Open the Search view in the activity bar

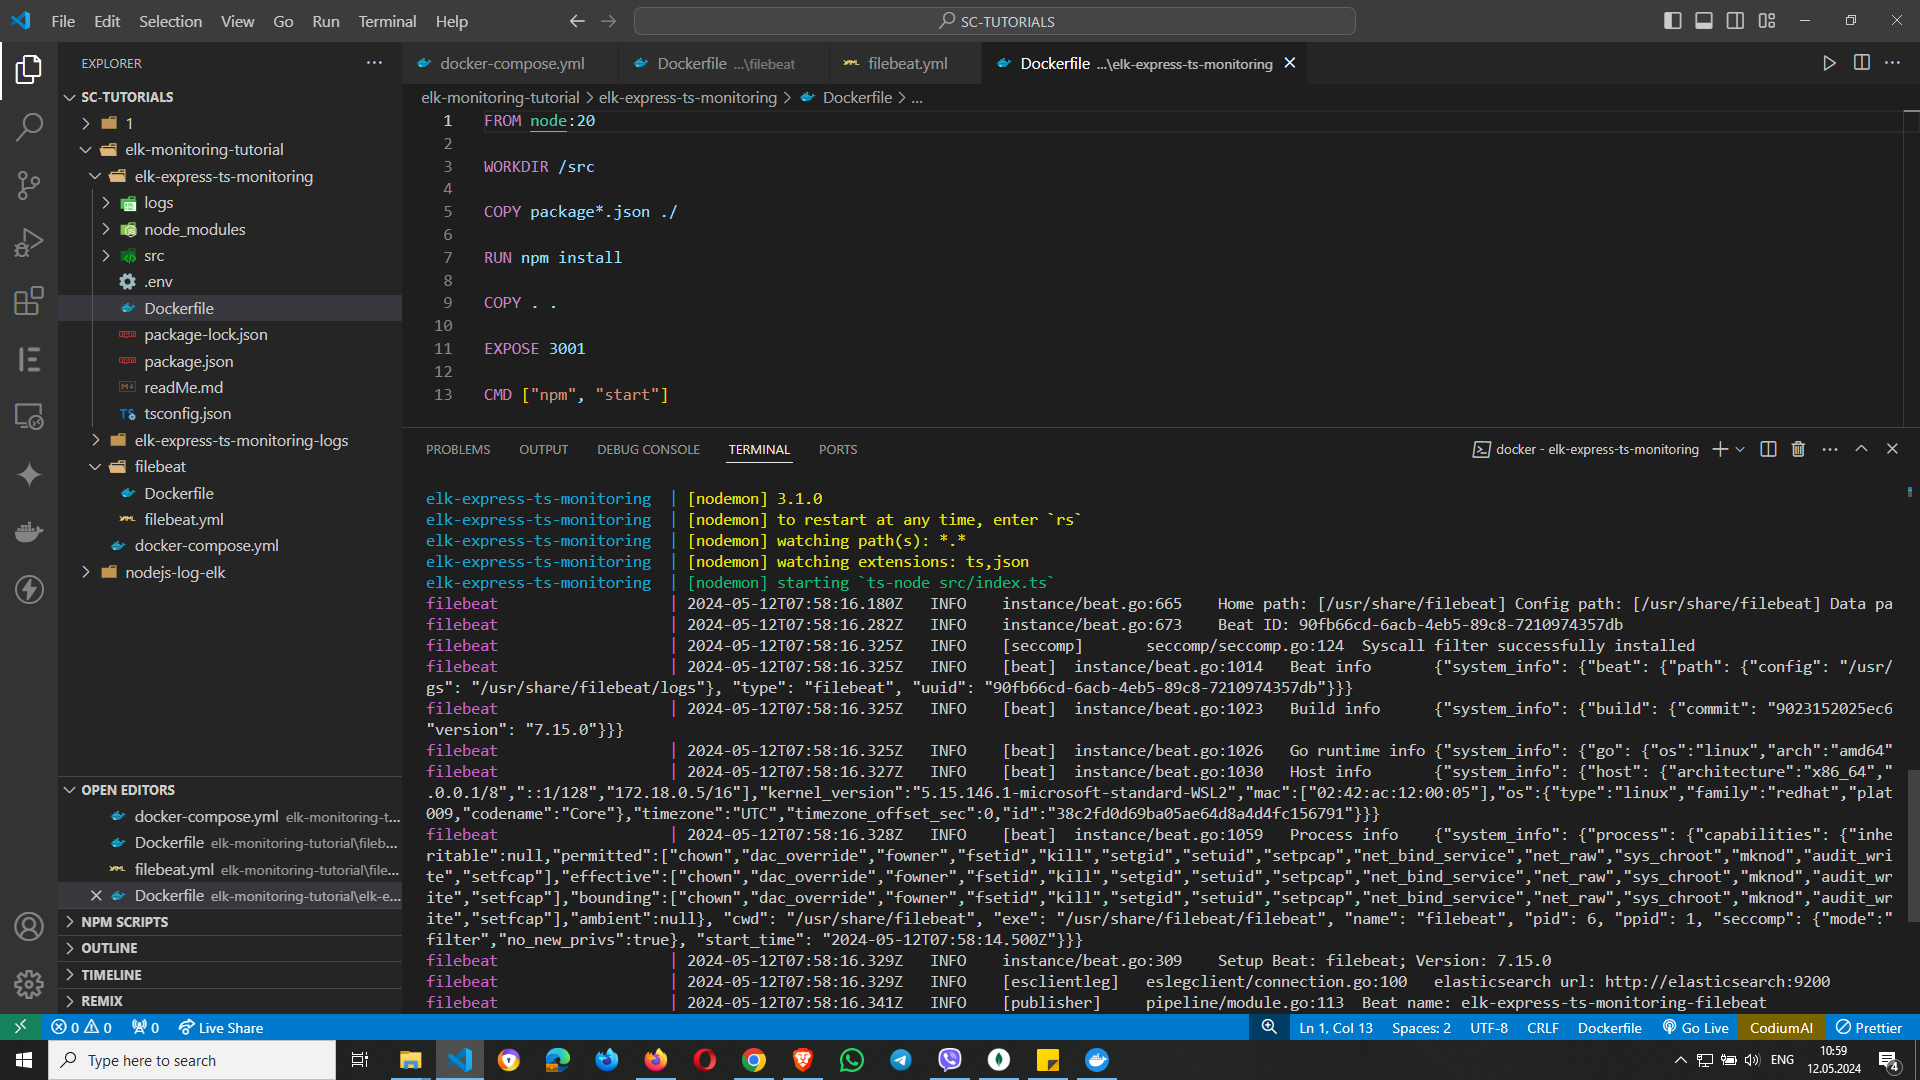tap(29, 127)
